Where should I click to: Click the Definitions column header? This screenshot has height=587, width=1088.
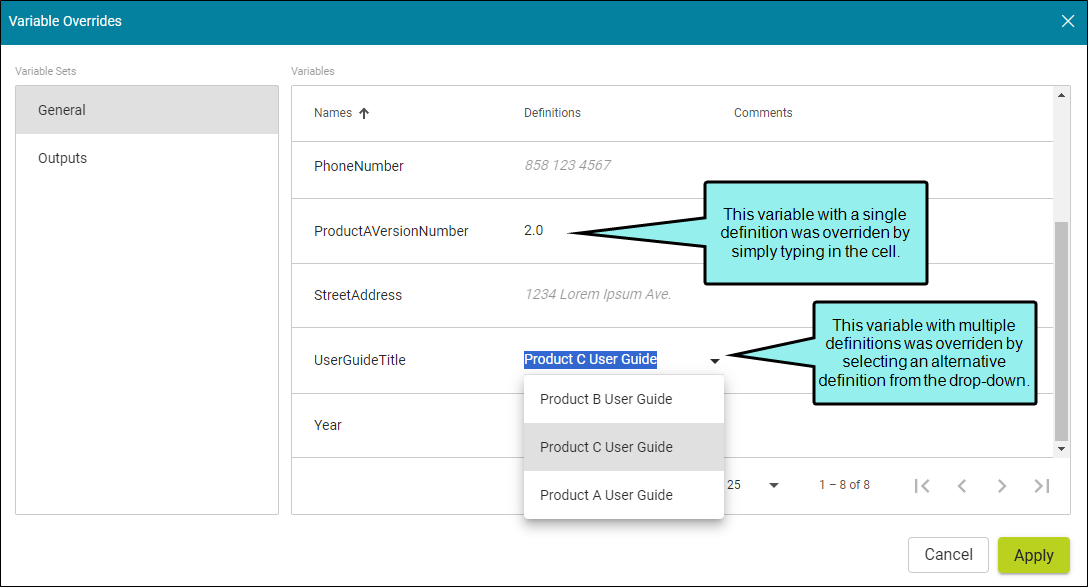[552, 112]
